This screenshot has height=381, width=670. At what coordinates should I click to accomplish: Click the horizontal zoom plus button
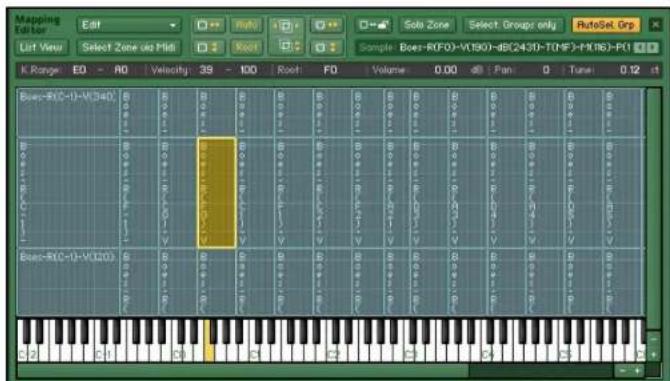click(x=637, y=370)
